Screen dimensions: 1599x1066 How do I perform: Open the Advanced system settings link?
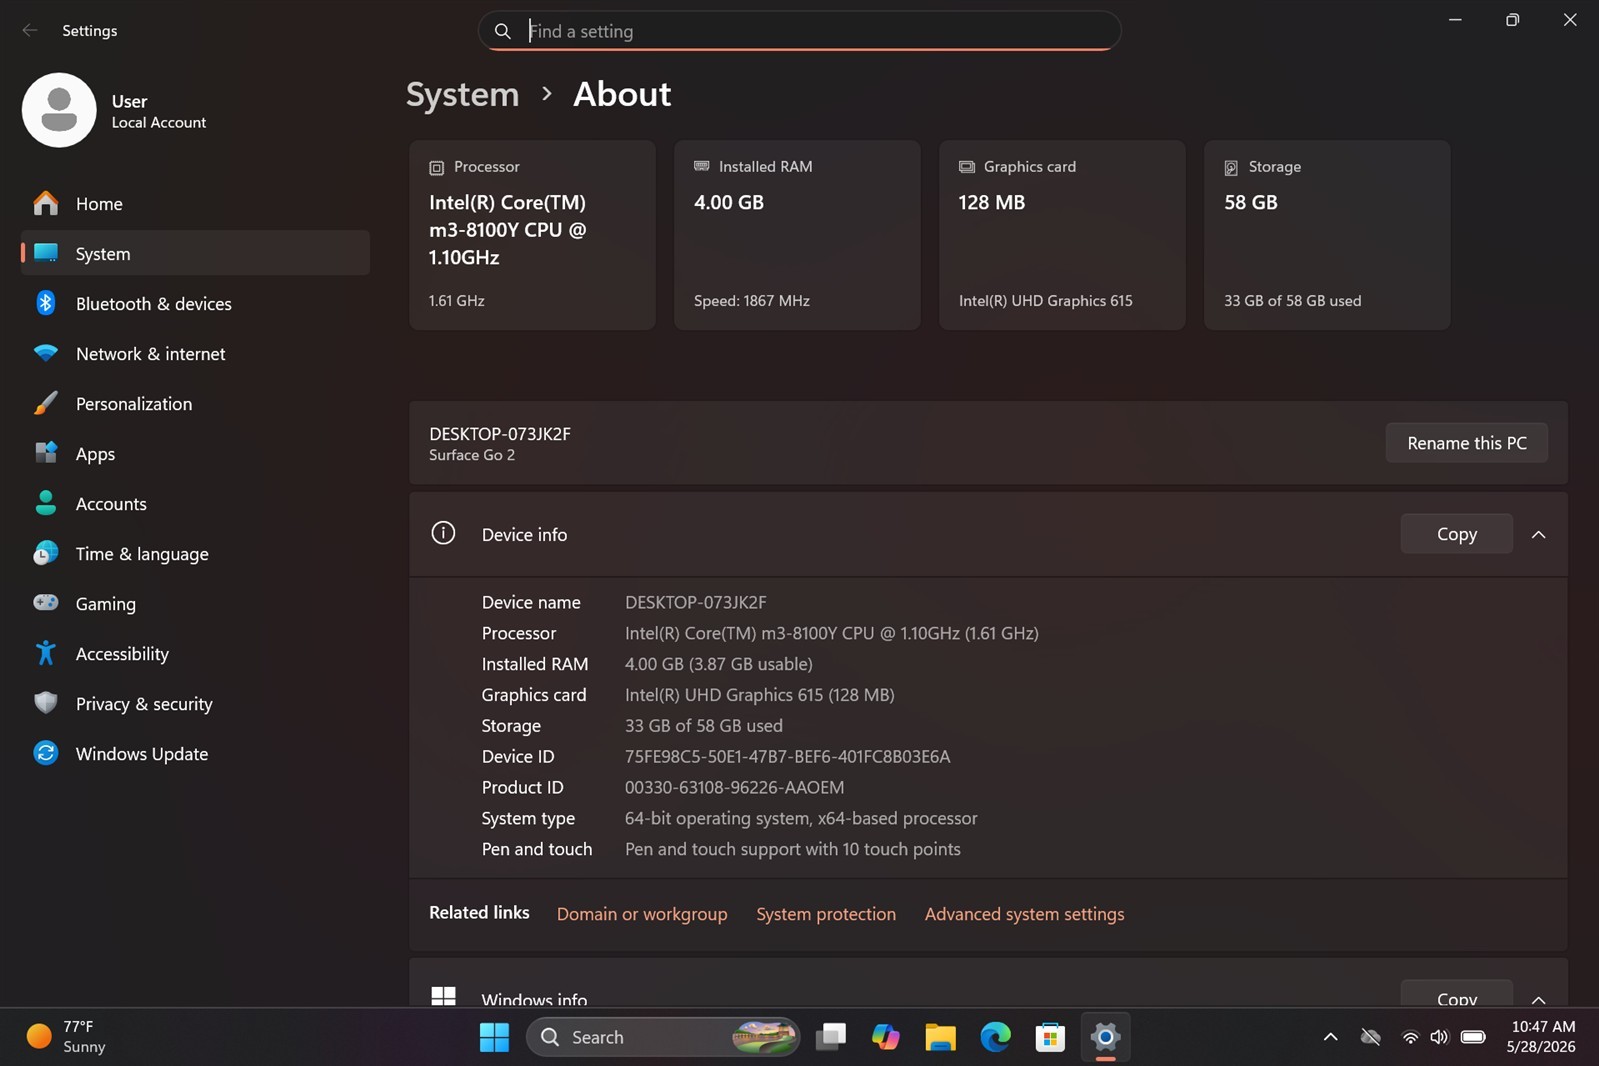tap(1024, 914)
